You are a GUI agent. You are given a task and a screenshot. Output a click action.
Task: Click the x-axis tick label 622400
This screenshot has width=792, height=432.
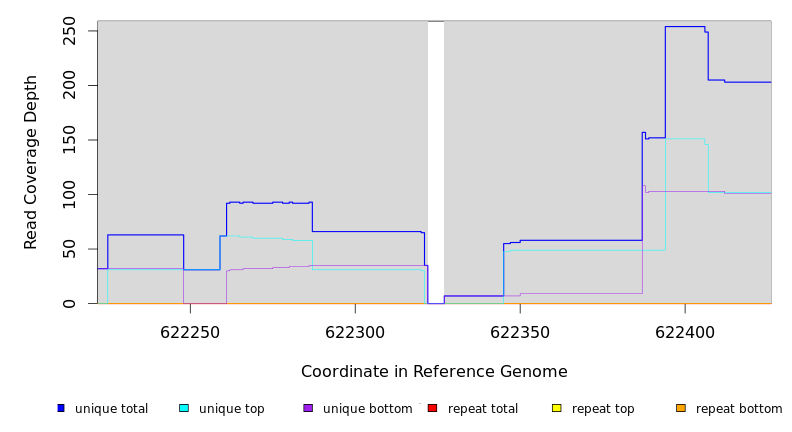coord(685,332)
